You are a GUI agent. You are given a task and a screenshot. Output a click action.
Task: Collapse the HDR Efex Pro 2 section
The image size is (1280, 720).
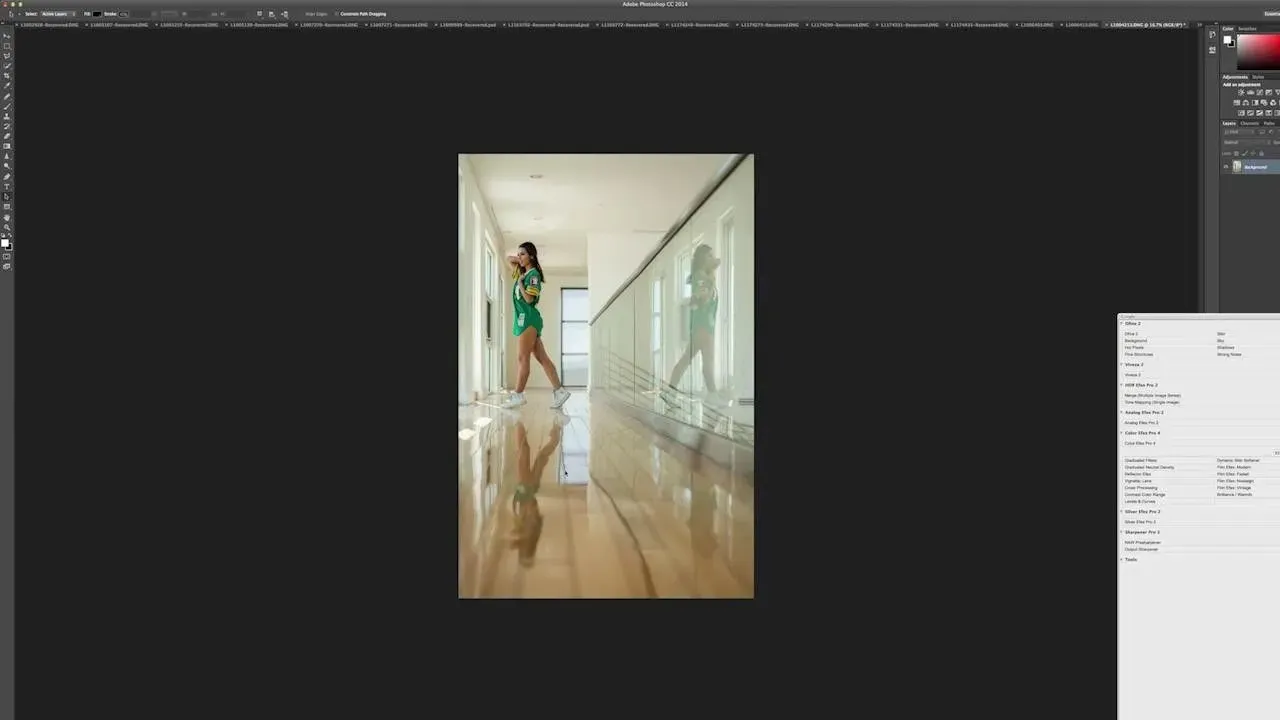(1121, 385)
